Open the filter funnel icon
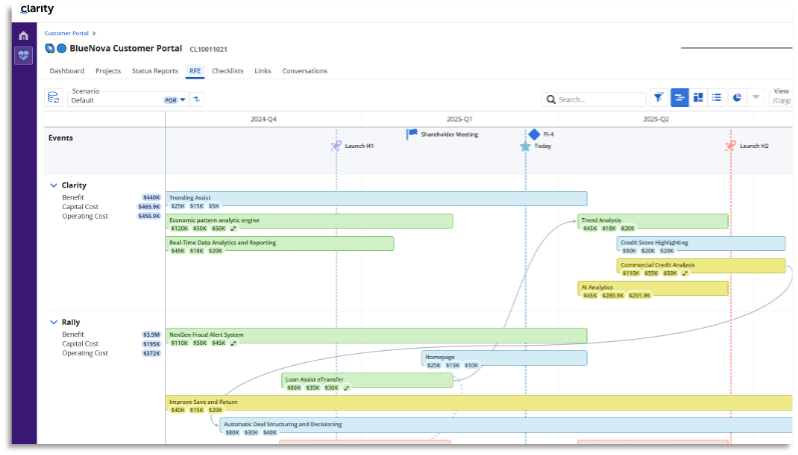 pyautogui.click(x=658, y=97)
